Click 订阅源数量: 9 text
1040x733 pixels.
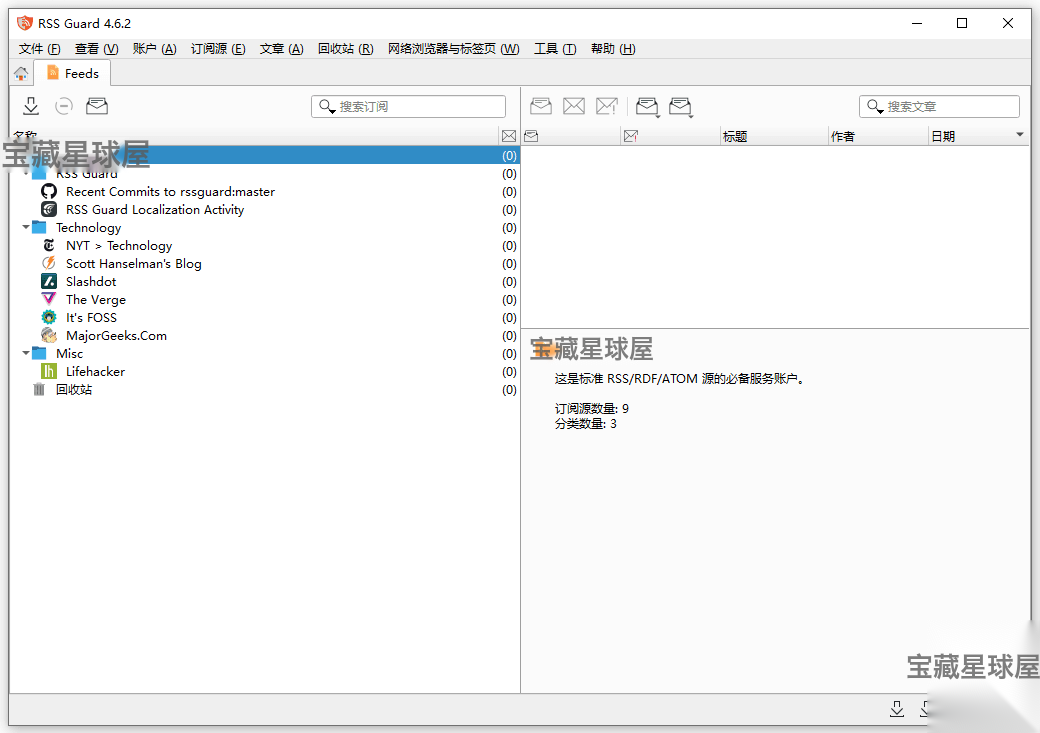pos(592,409)
